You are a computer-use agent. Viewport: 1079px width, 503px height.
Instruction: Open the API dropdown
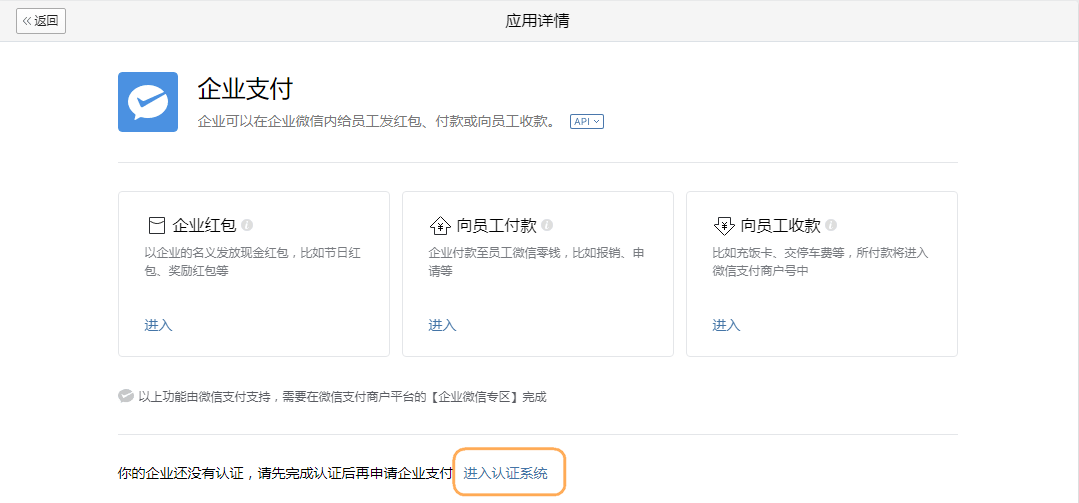586,122
